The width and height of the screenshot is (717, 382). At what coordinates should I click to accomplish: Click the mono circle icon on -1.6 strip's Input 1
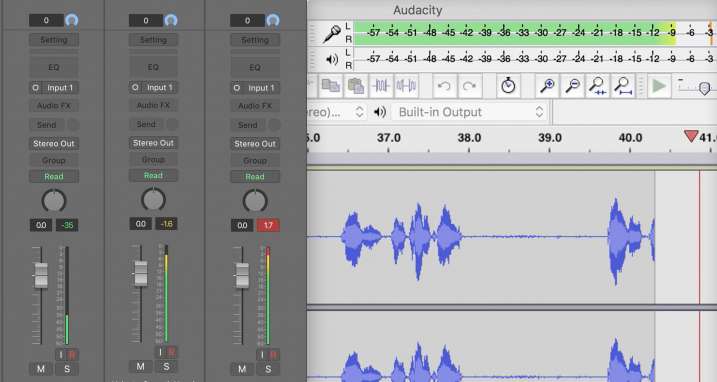coord(135,87)
